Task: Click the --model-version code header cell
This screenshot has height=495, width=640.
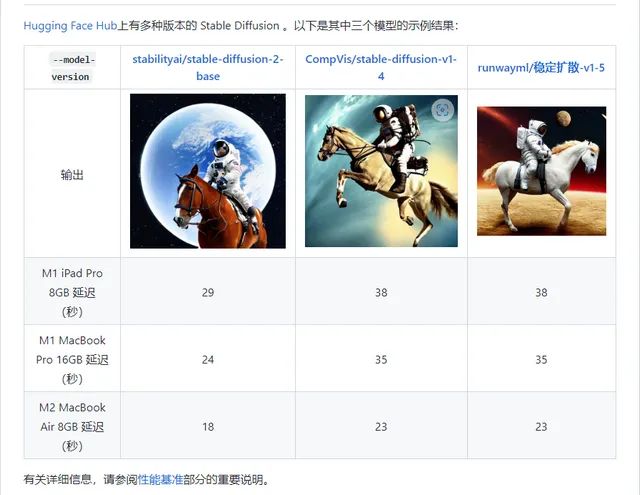Action: (72, 68)
